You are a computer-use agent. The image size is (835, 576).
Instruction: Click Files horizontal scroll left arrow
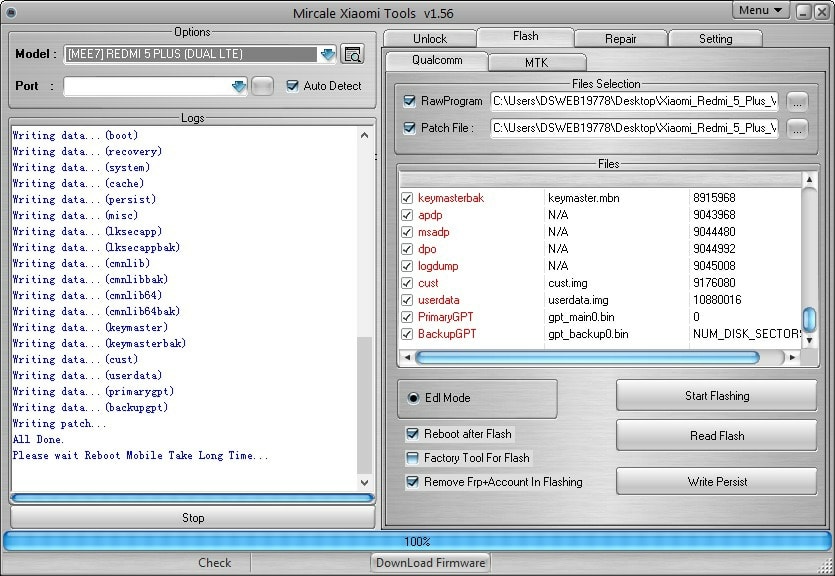tap(407, 357)
